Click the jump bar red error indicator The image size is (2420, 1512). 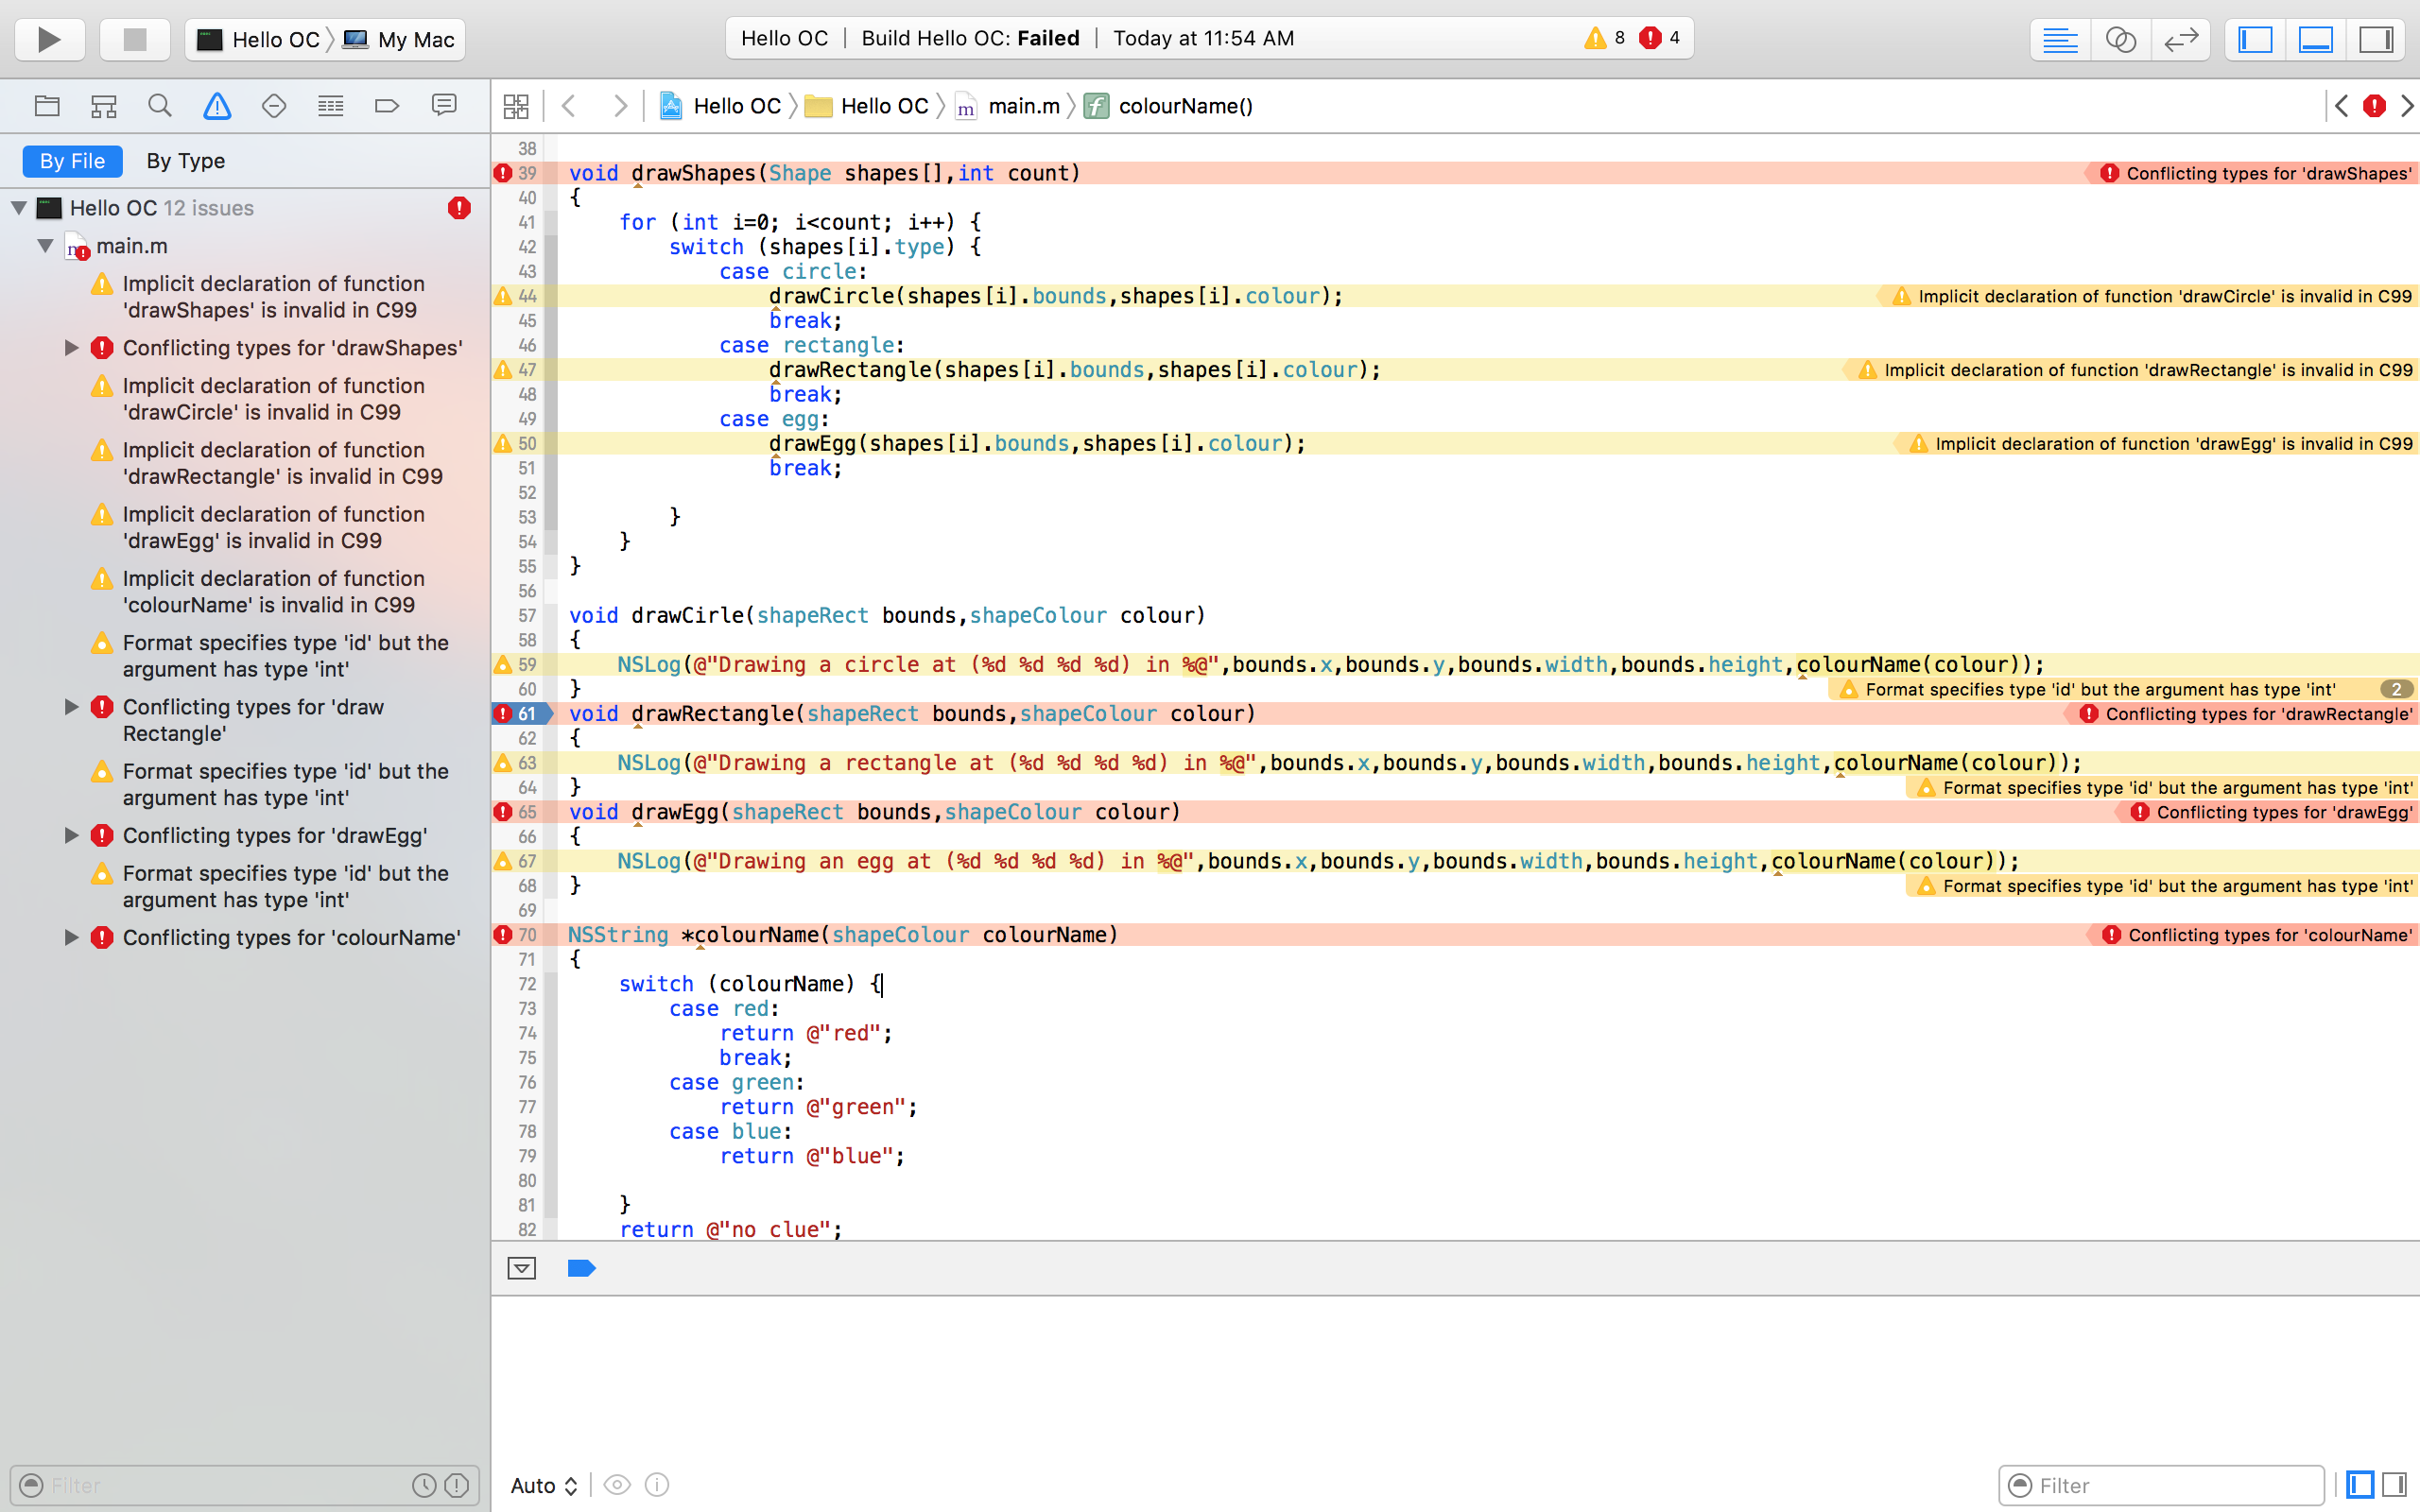(2374, 106)
